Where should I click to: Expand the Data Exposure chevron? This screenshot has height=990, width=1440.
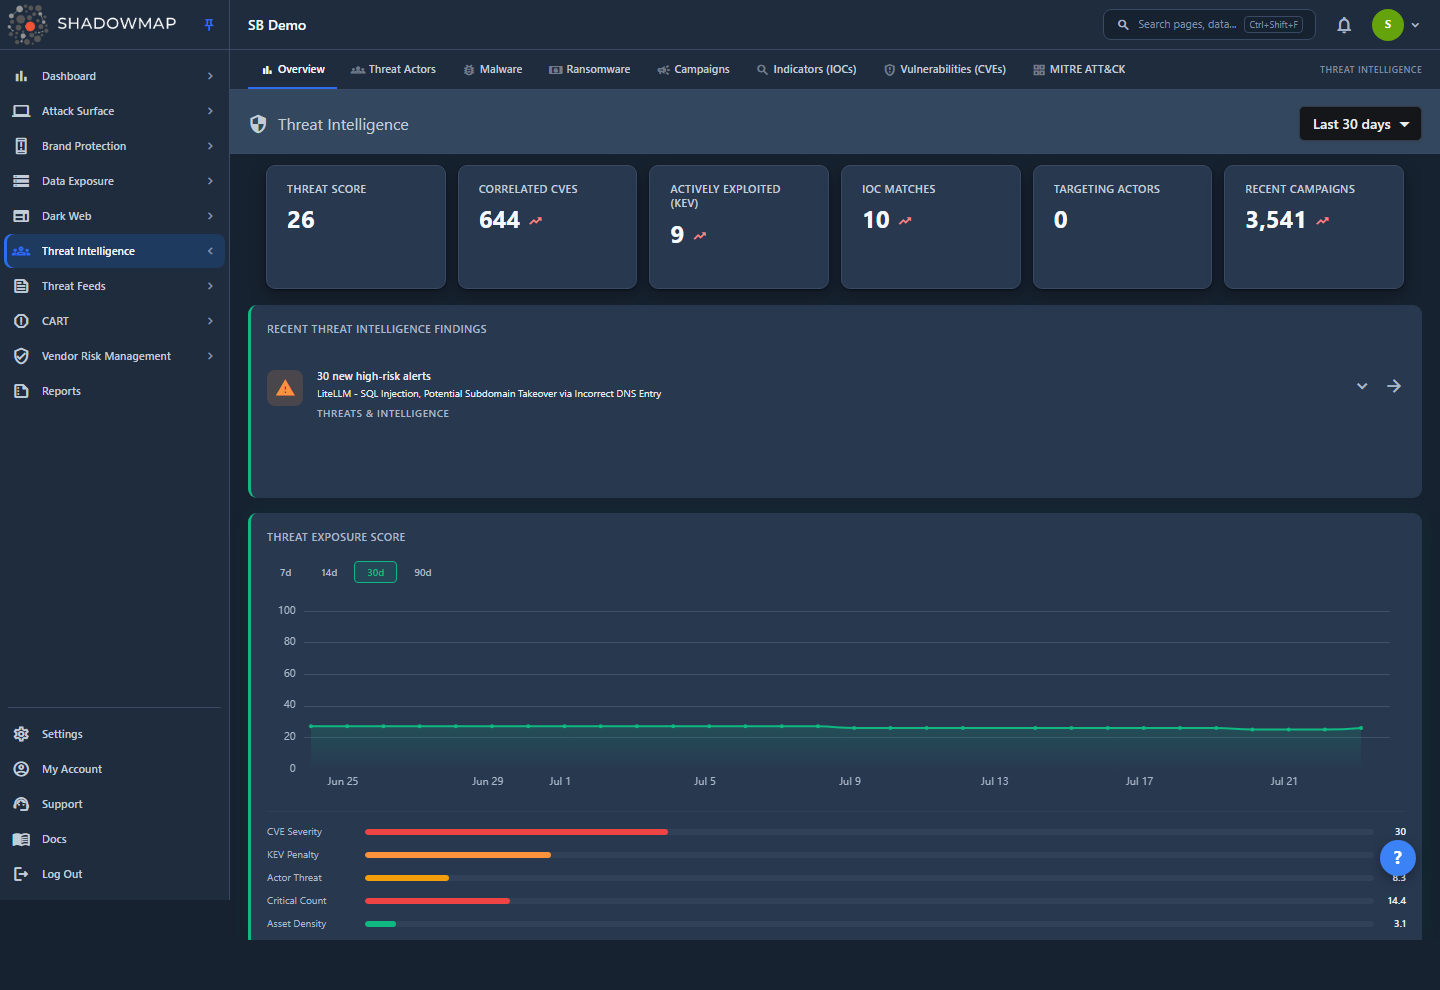210,181
